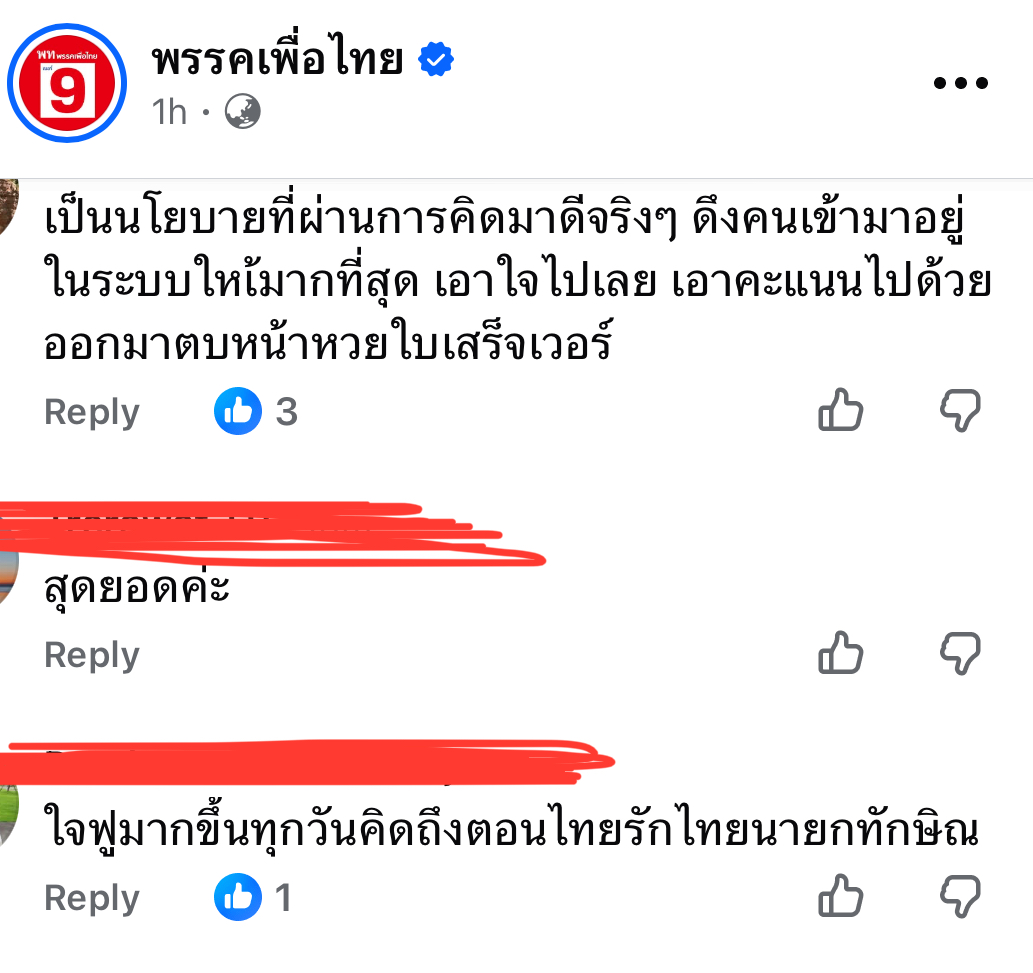Screen dimensions: 1033x973
Task: Open พรรคเพื่อไทย page name link
Action: click(277, 58)
